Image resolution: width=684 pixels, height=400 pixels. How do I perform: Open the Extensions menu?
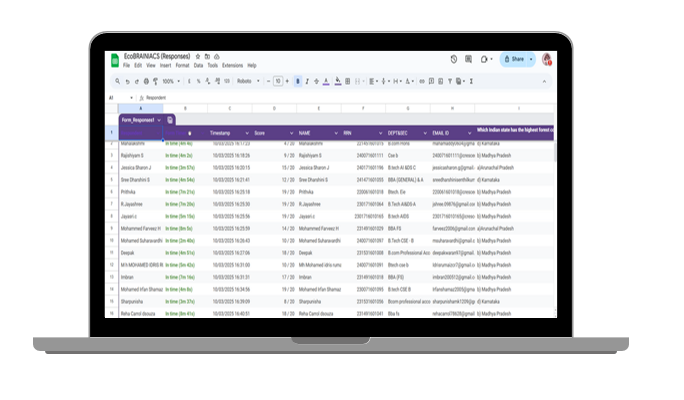[232, 65]
